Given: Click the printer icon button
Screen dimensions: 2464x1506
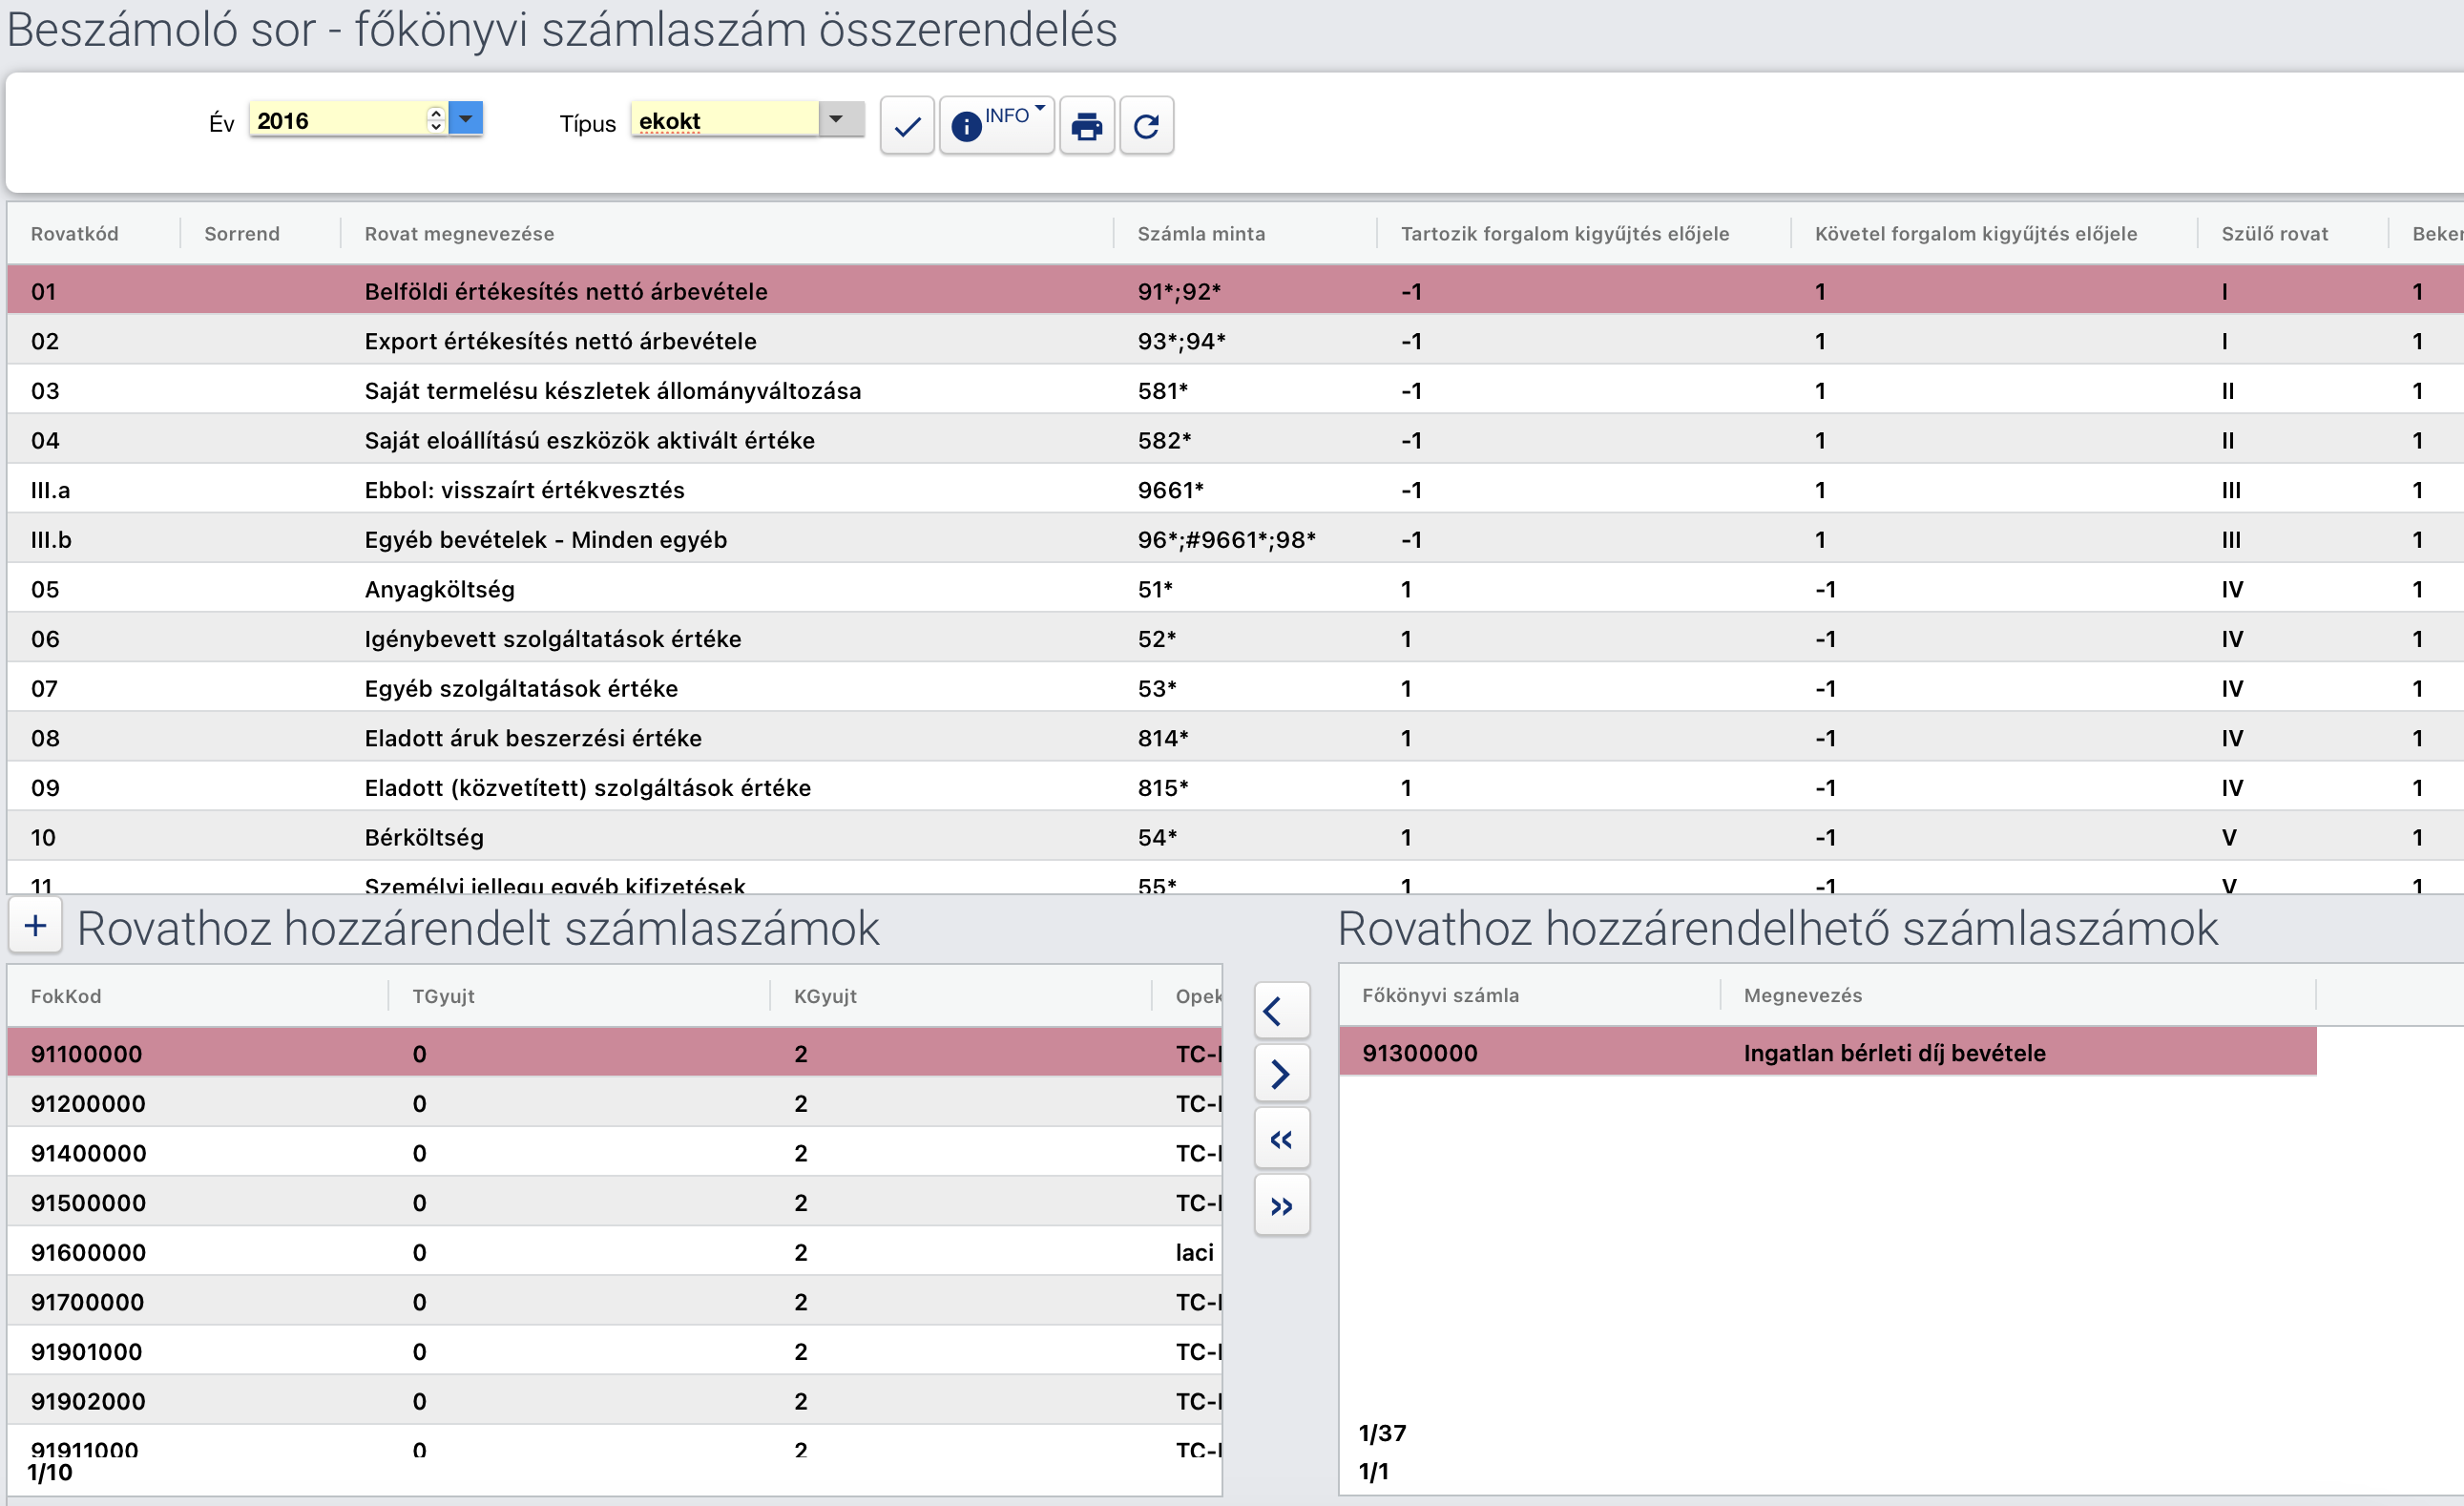Looking at the screenshot, I should point(1087,126).
